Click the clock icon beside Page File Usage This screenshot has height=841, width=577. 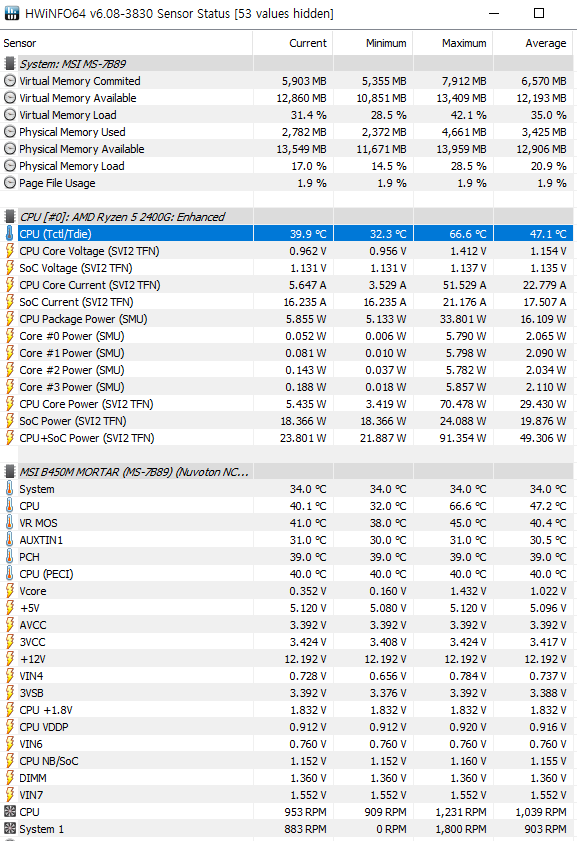click(10, 183)
